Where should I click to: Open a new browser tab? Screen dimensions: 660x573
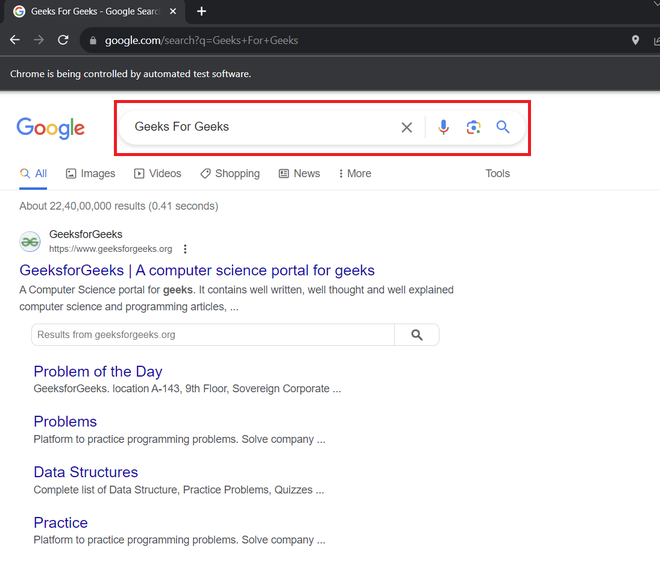coord(201,11)
